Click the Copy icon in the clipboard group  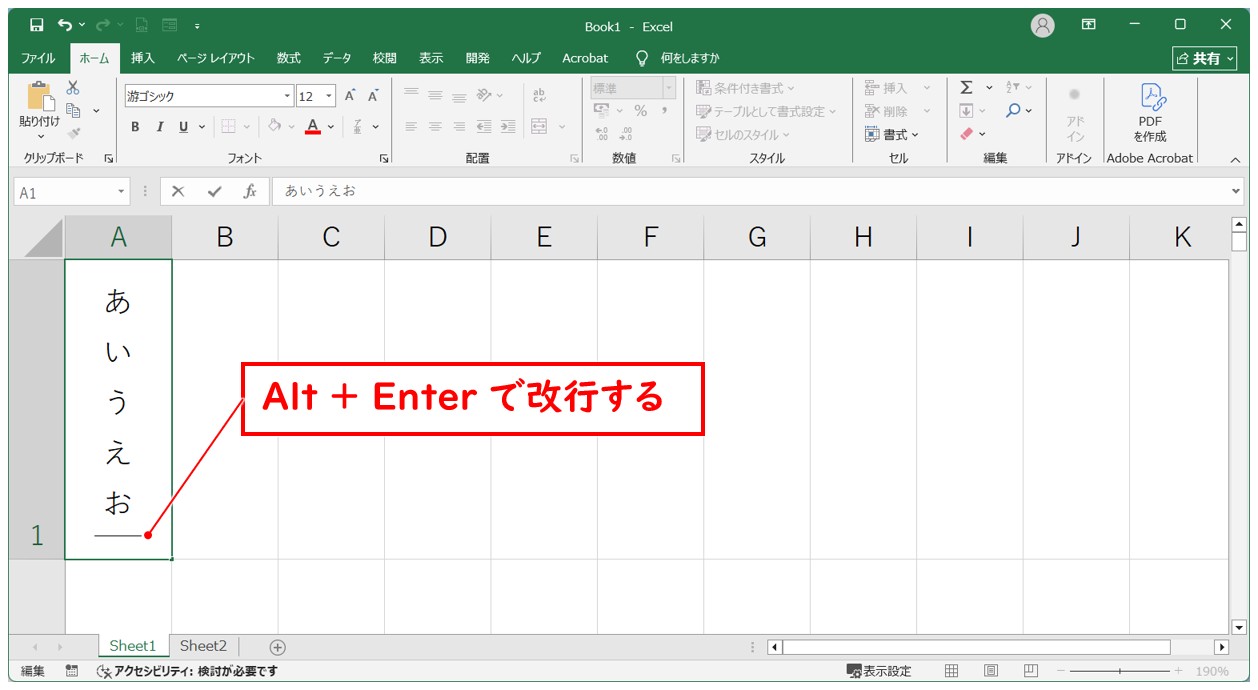pos(73,110)
